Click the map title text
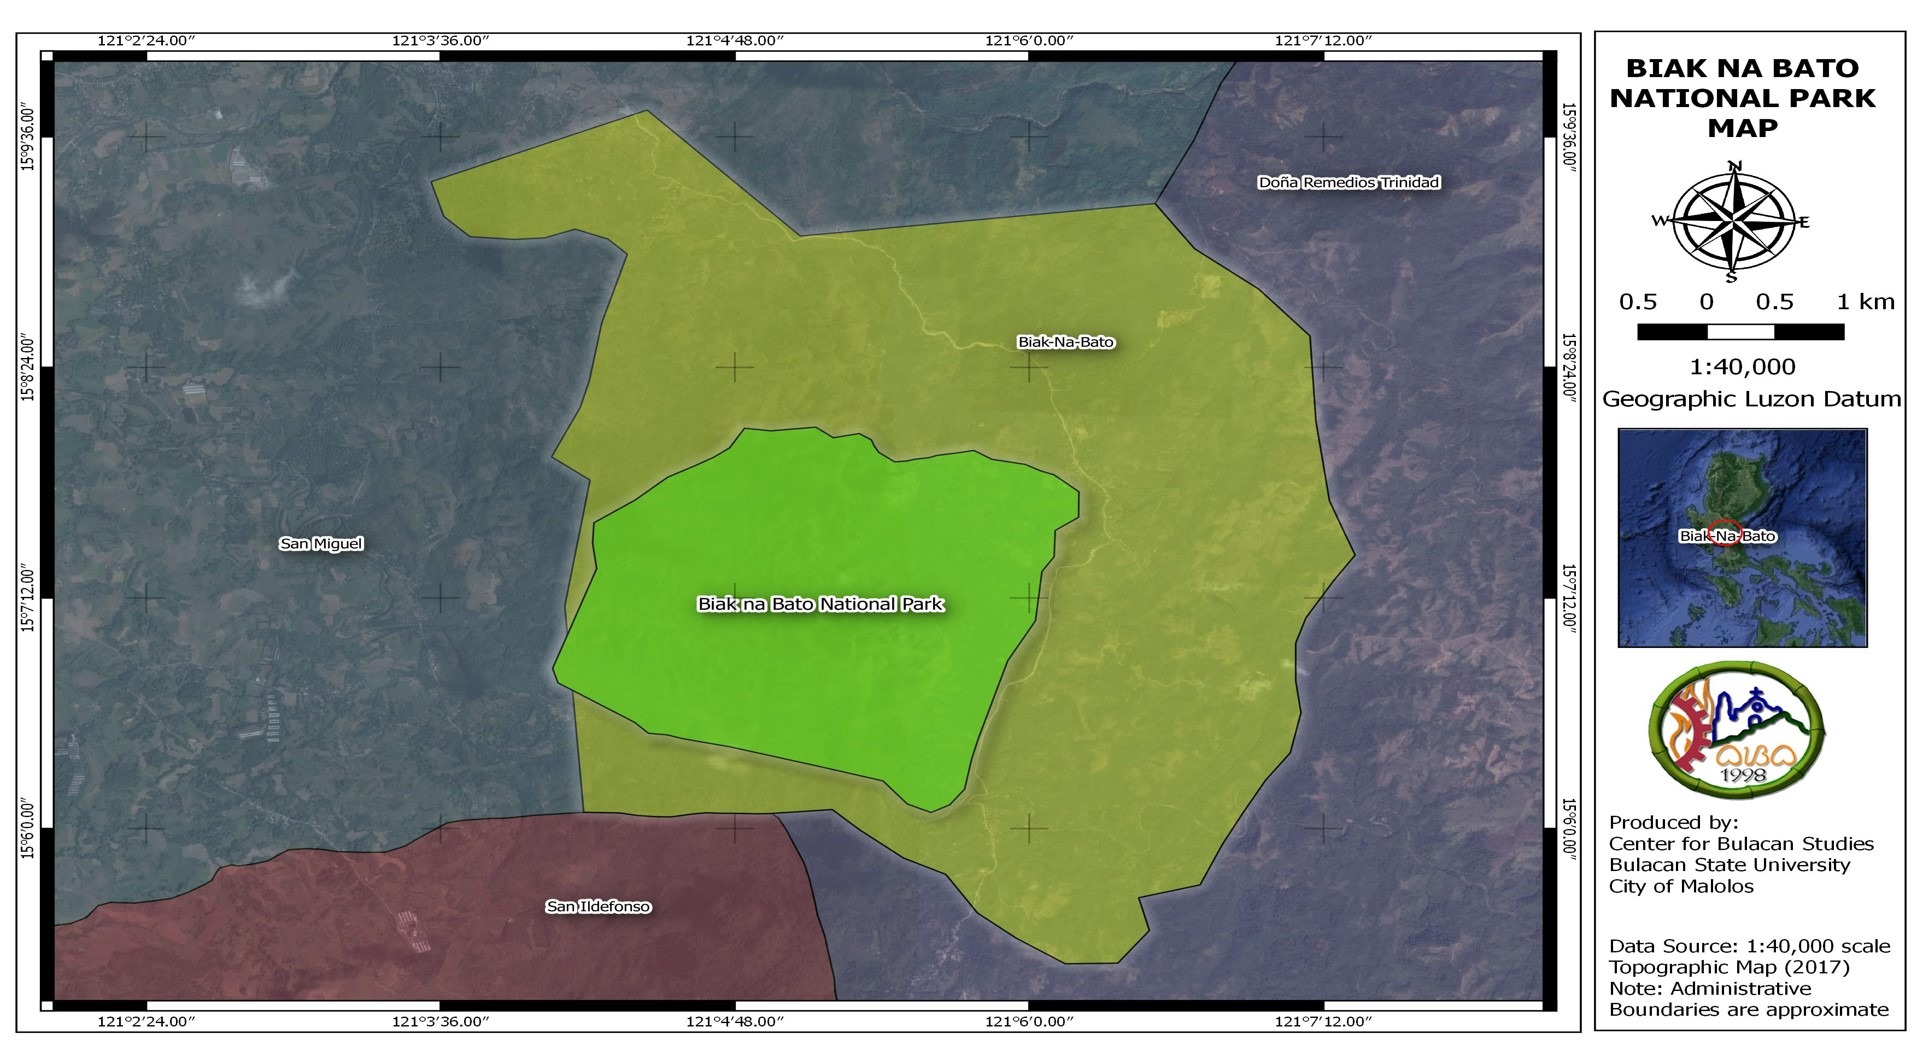1917x1062 pixels. click(x=1742, y=98)
